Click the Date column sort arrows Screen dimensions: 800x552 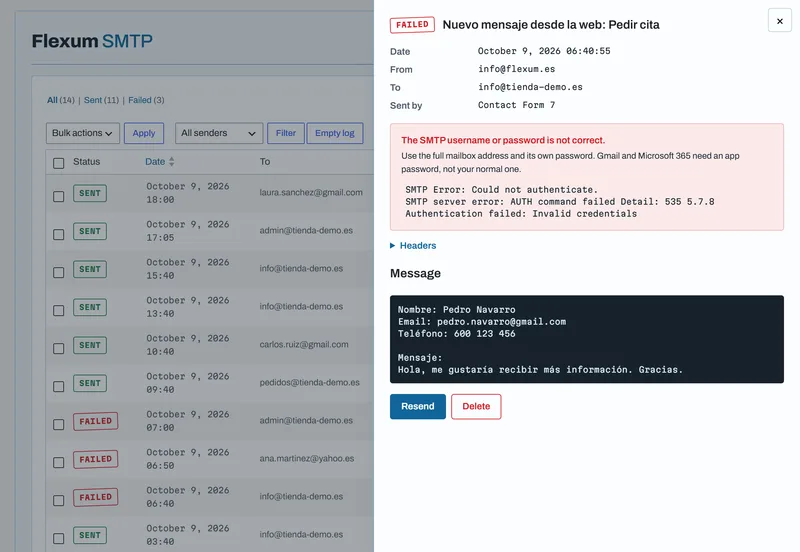[171, 162]
